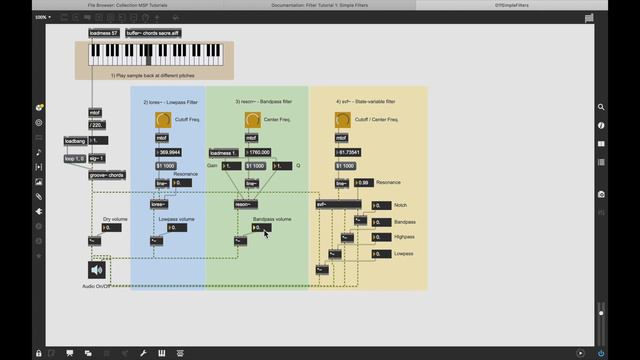Image resolution: width=640 pixels, height=360 pixels.
Task: Click the loadmess 57 object box
Action: (x=104, y=33)
